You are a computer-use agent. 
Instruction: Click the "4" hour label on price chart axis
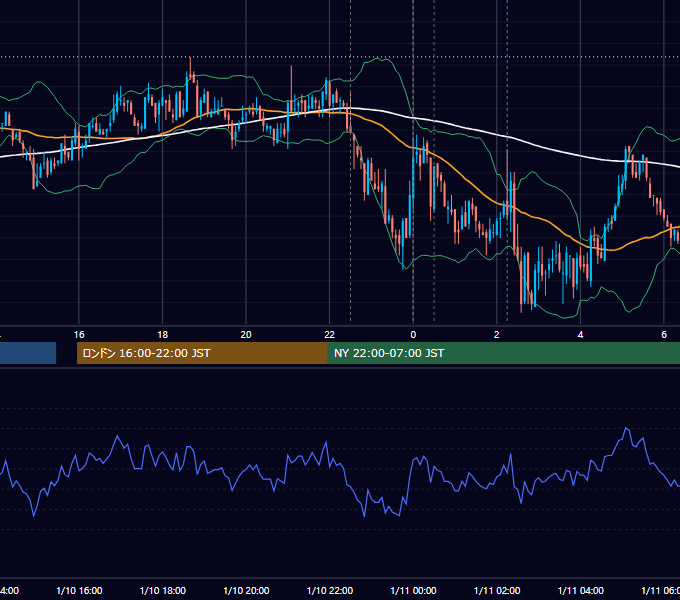point(580,335)
